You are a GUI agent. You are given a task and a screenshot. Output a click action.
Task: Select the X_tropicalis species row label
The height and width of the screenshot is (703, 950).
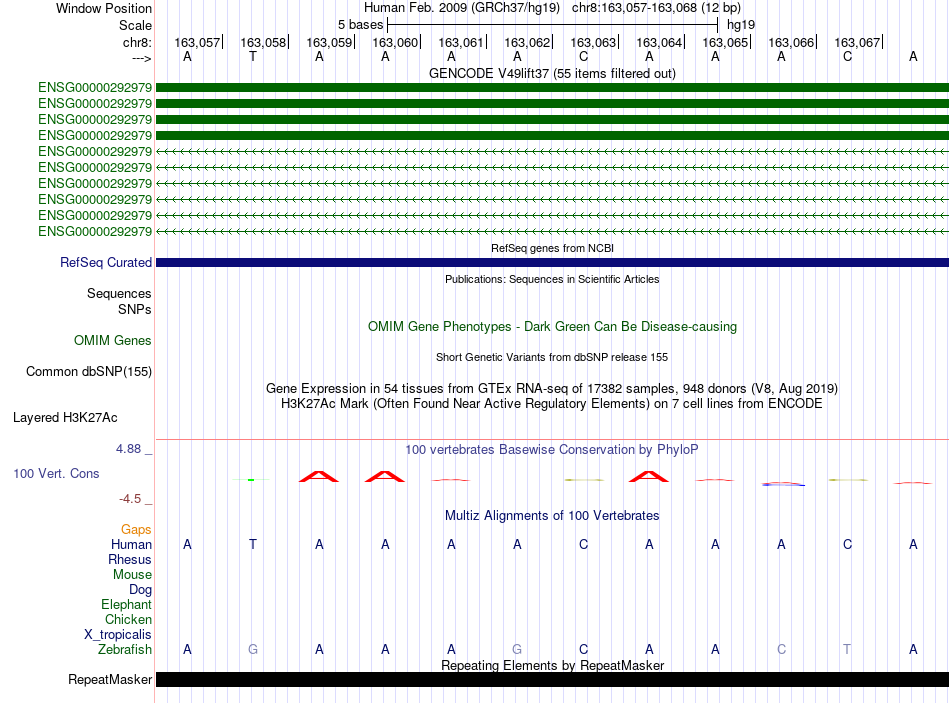click(x=118, y=635)
